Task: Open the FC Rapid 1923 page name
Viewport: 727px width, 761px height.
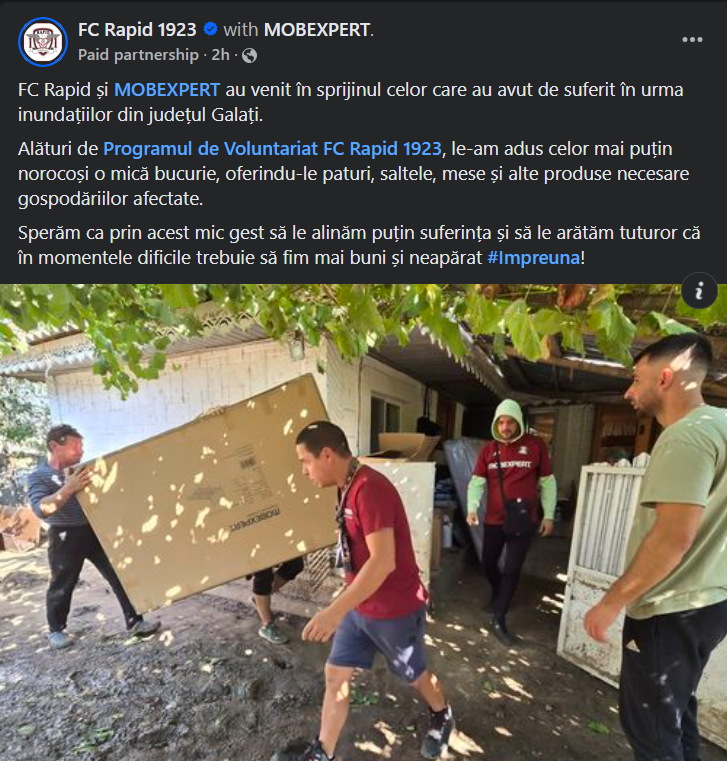Action: 137,30
